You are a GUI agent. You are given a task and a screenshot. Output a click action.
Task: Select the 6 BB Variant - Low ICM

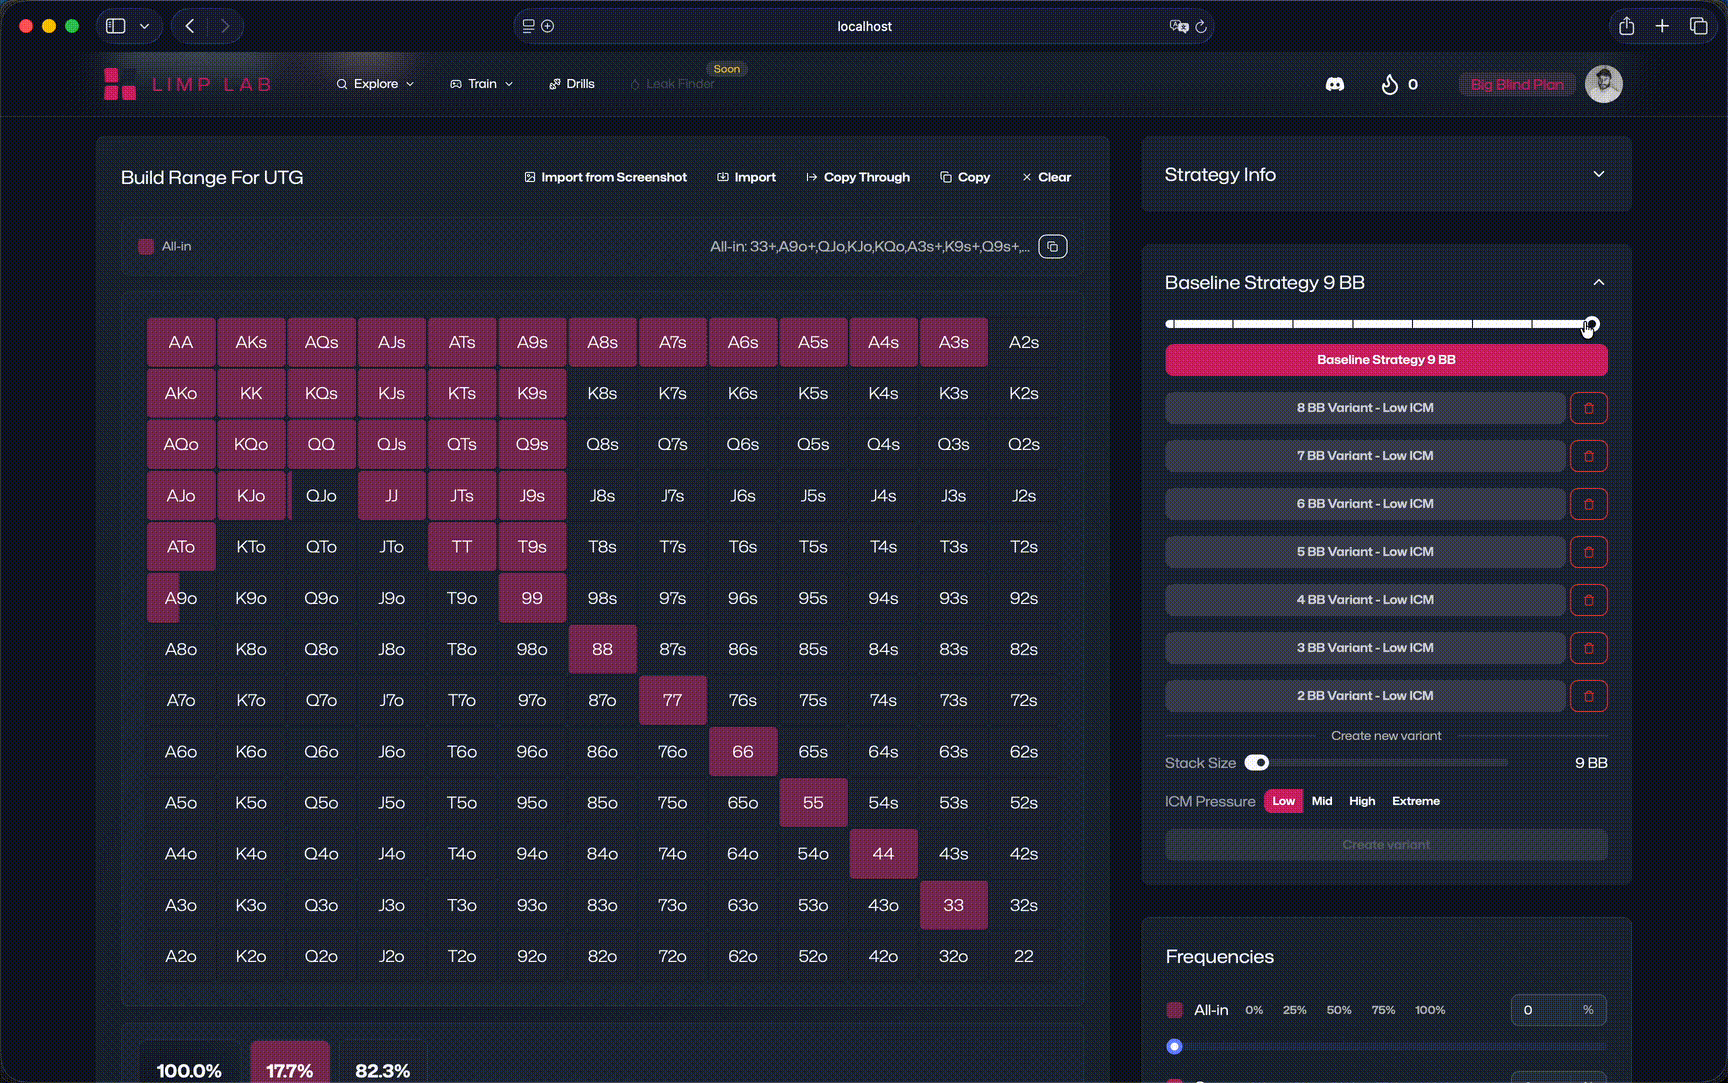click(x=1364, y=504)
